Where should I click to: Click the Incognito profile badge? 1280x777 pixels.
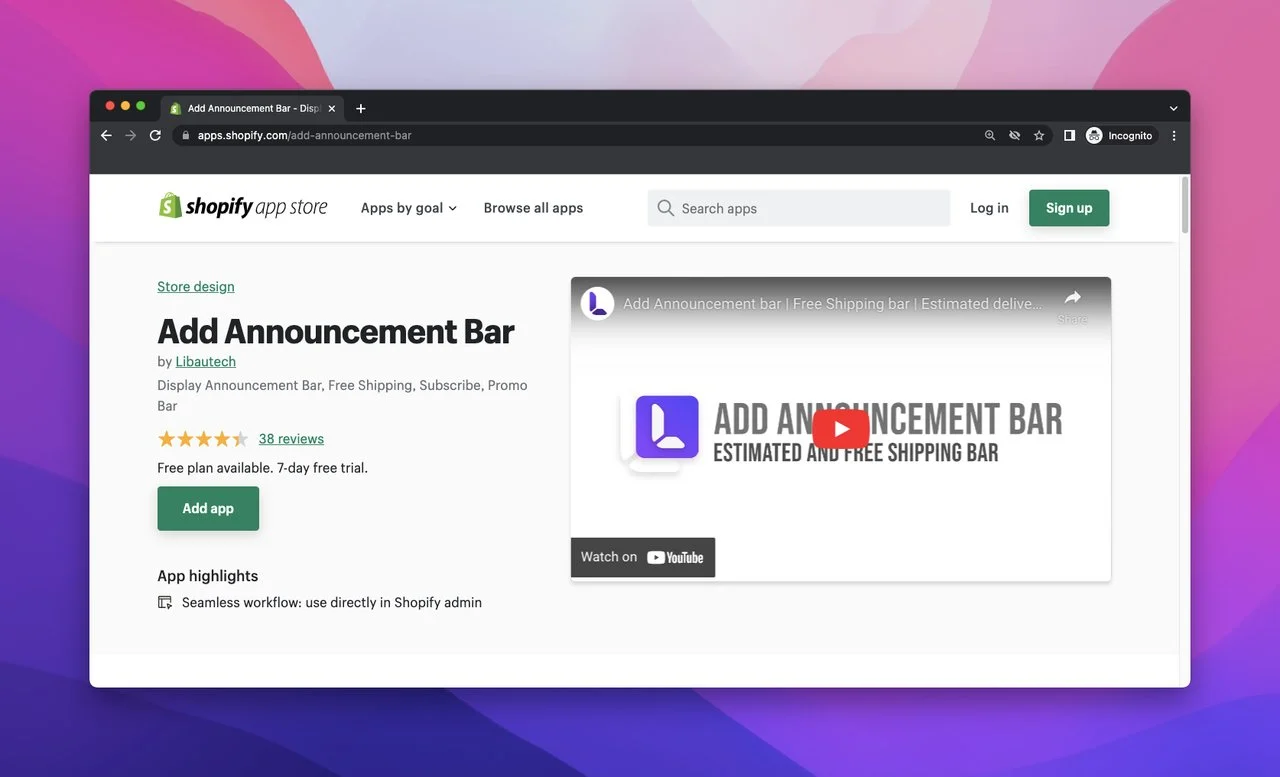click(x=1121, y=136)
